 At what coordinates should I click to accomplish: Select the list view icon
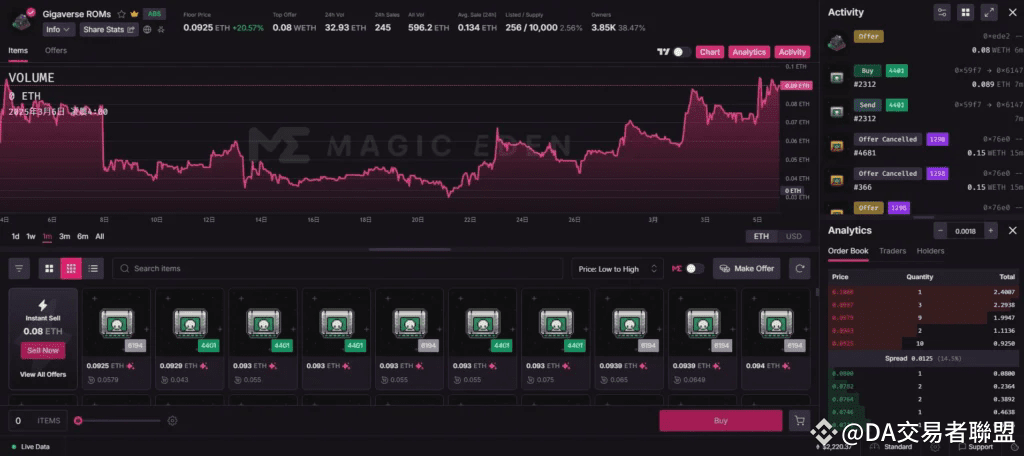93,269
